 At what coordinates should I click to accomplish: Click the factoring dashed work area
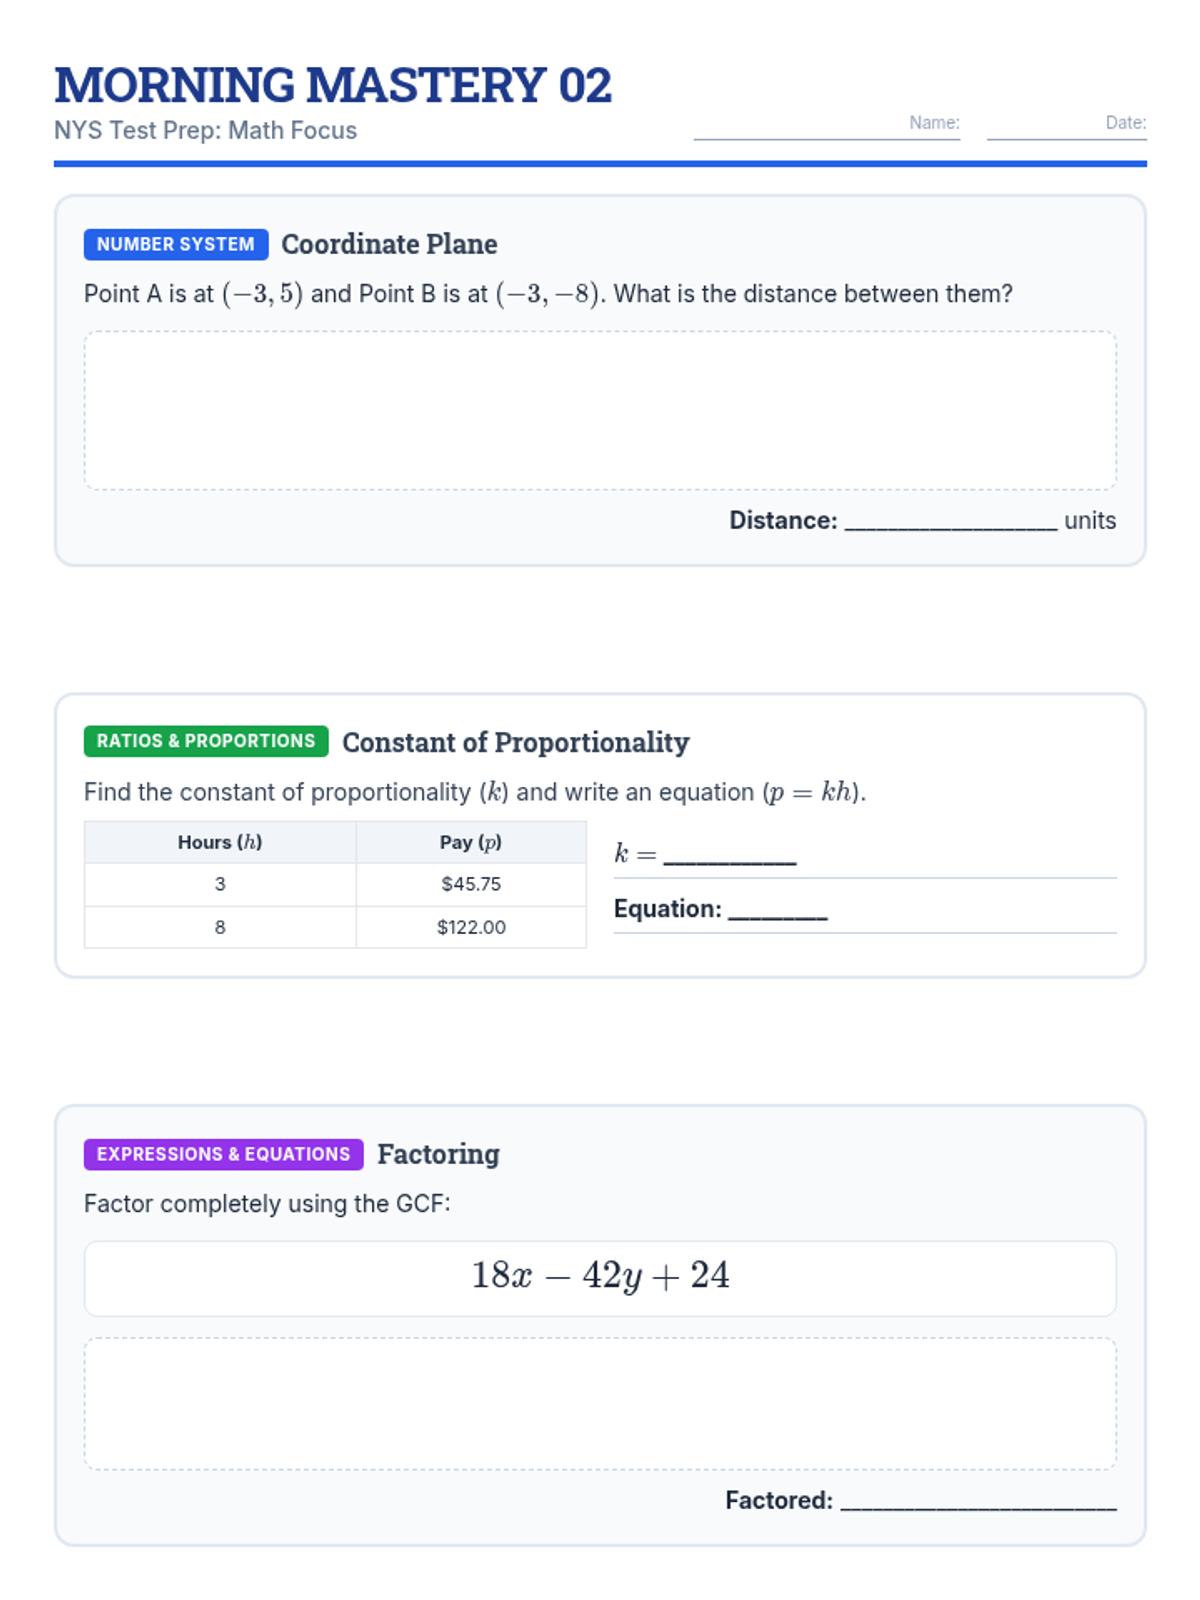(x=600, y=1404)
